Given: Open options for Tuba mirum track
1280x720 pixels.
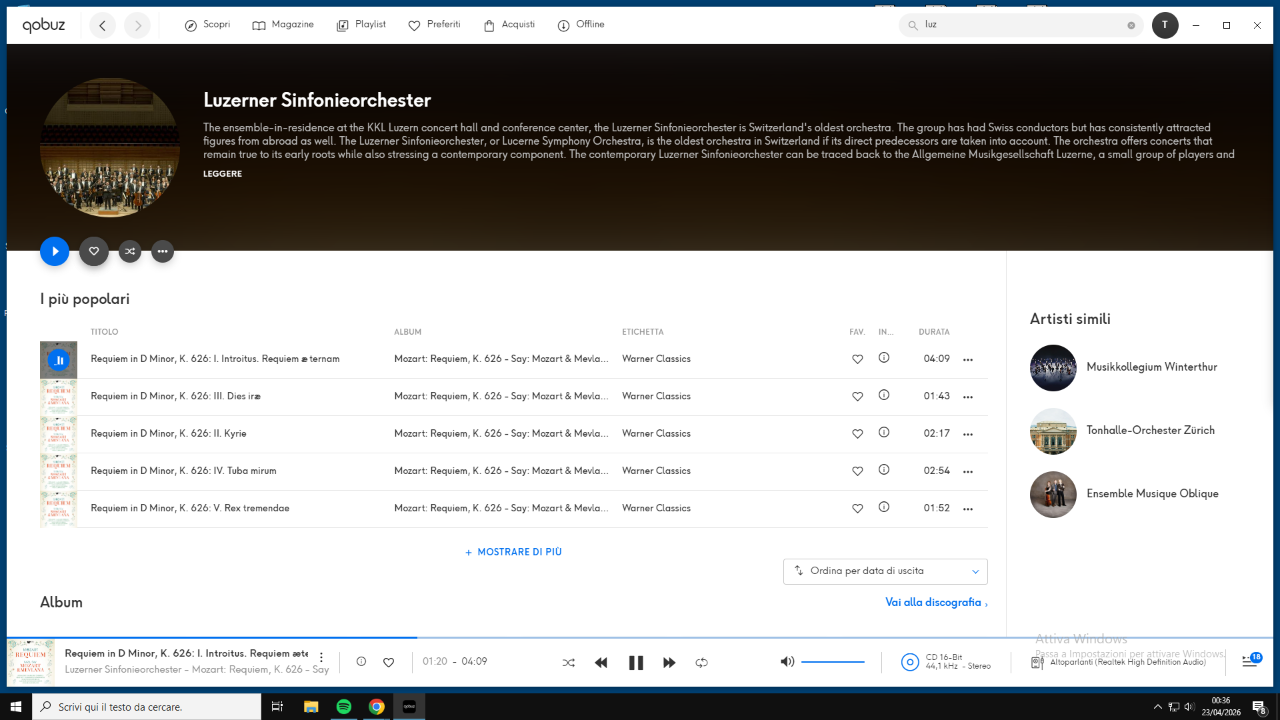Looking at the screenshot, I should click(x=967, y=471).
